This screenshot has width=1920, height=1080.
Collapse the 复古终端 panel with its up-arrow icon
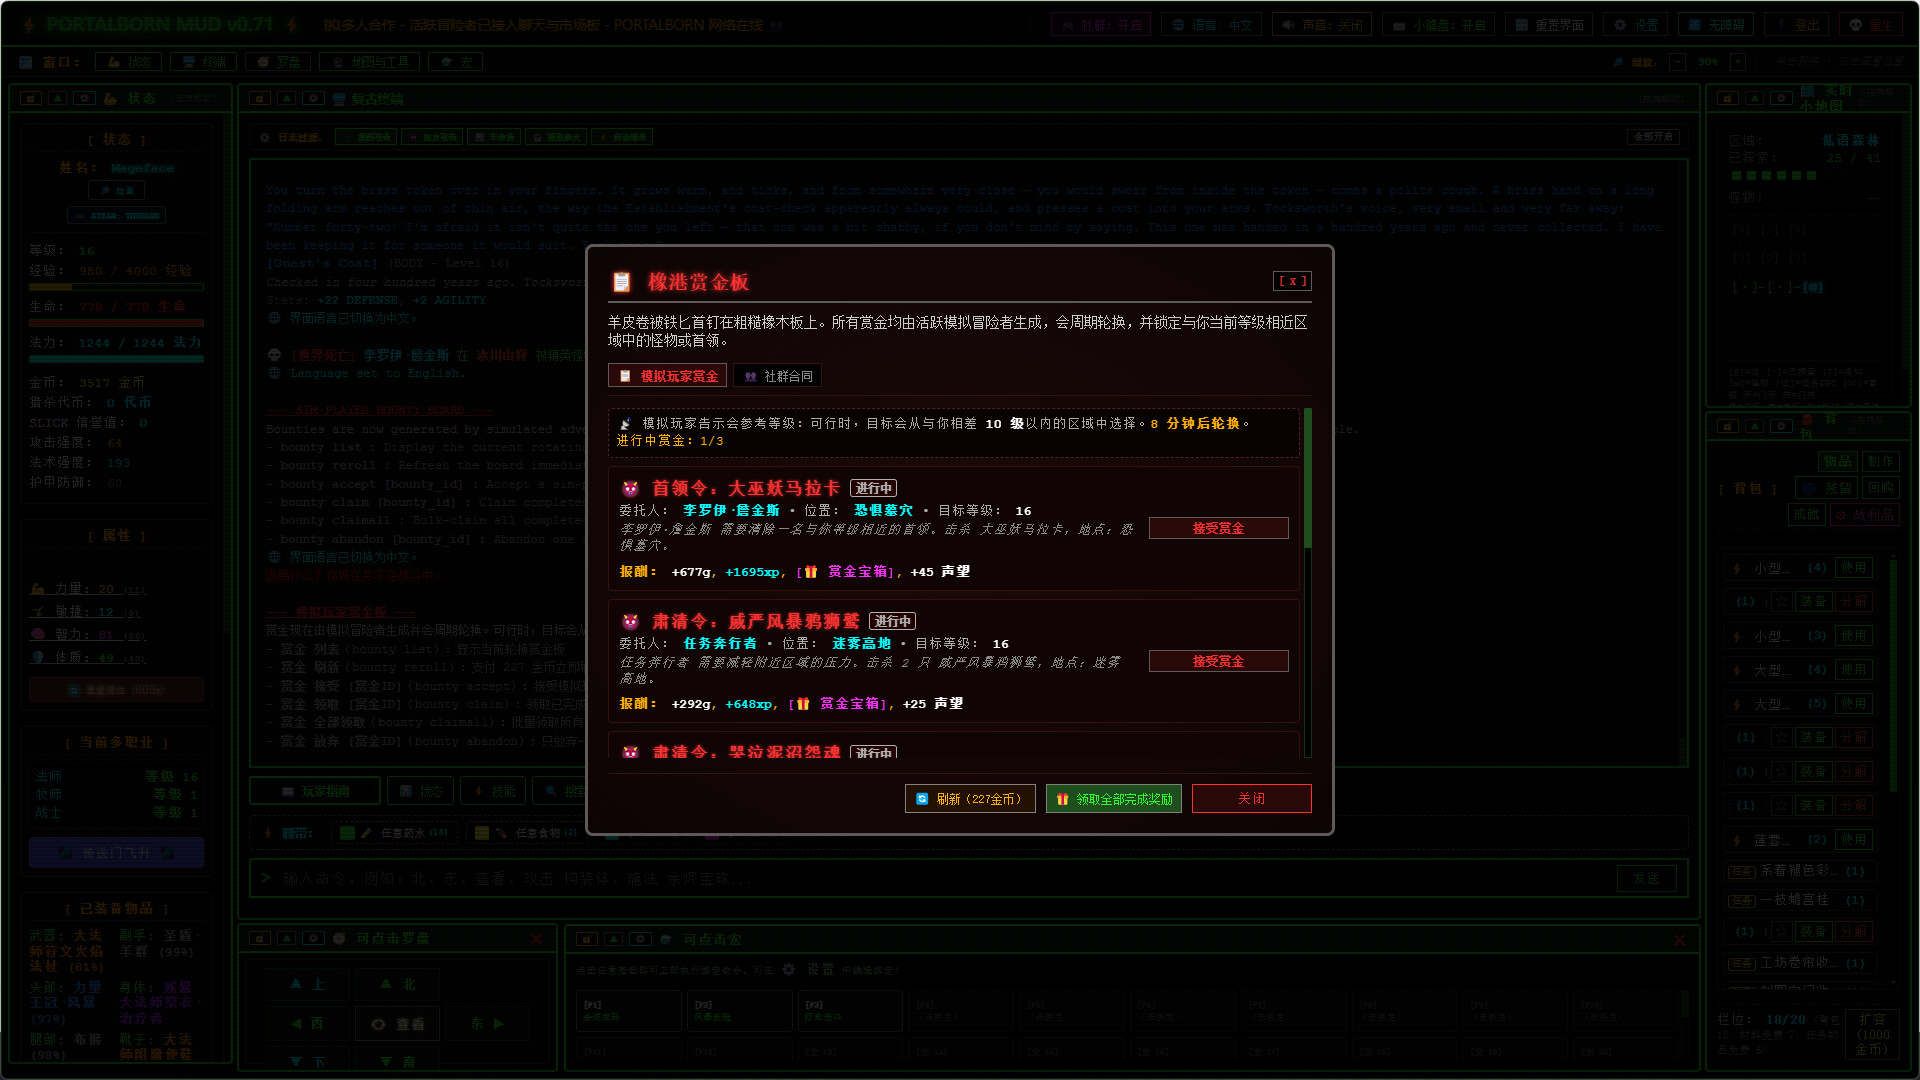pyautogui.click(x=287, y=99)
